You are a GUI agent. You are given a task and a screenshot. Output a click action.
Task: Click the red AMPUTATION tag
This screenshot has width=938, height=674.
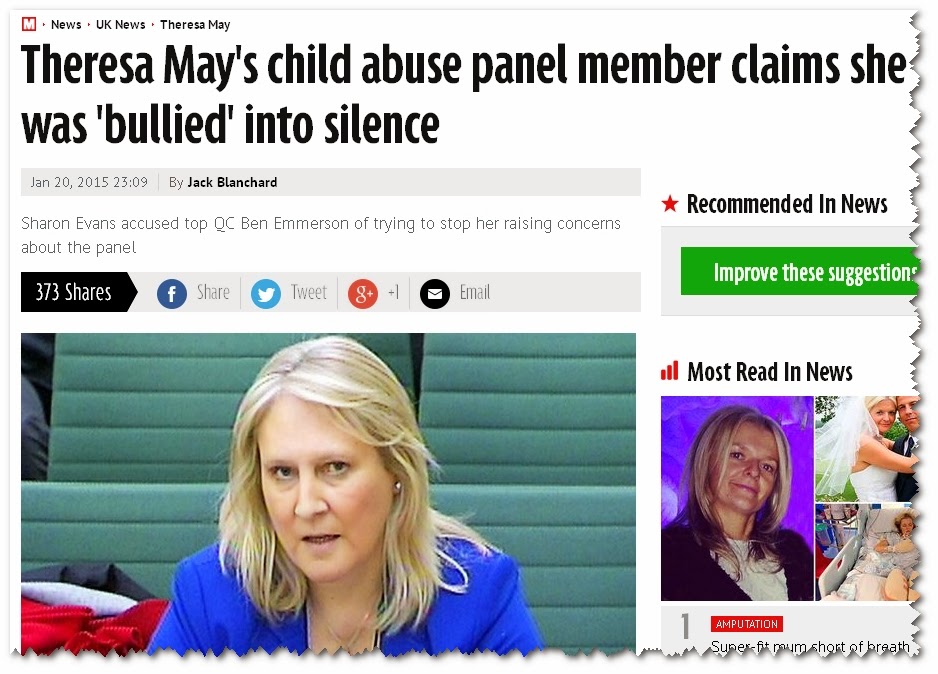pyautogui.click(x=747, y=624)
